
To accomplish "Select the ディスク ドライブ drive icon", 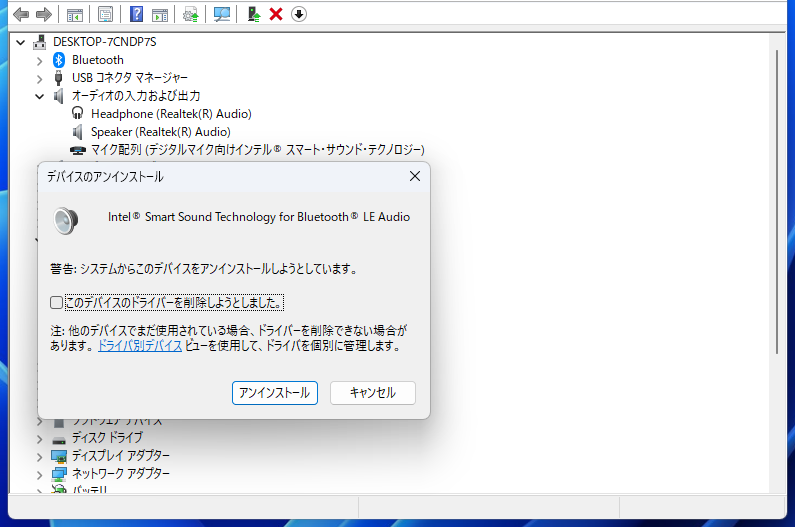I will click(x=59, y=439).
